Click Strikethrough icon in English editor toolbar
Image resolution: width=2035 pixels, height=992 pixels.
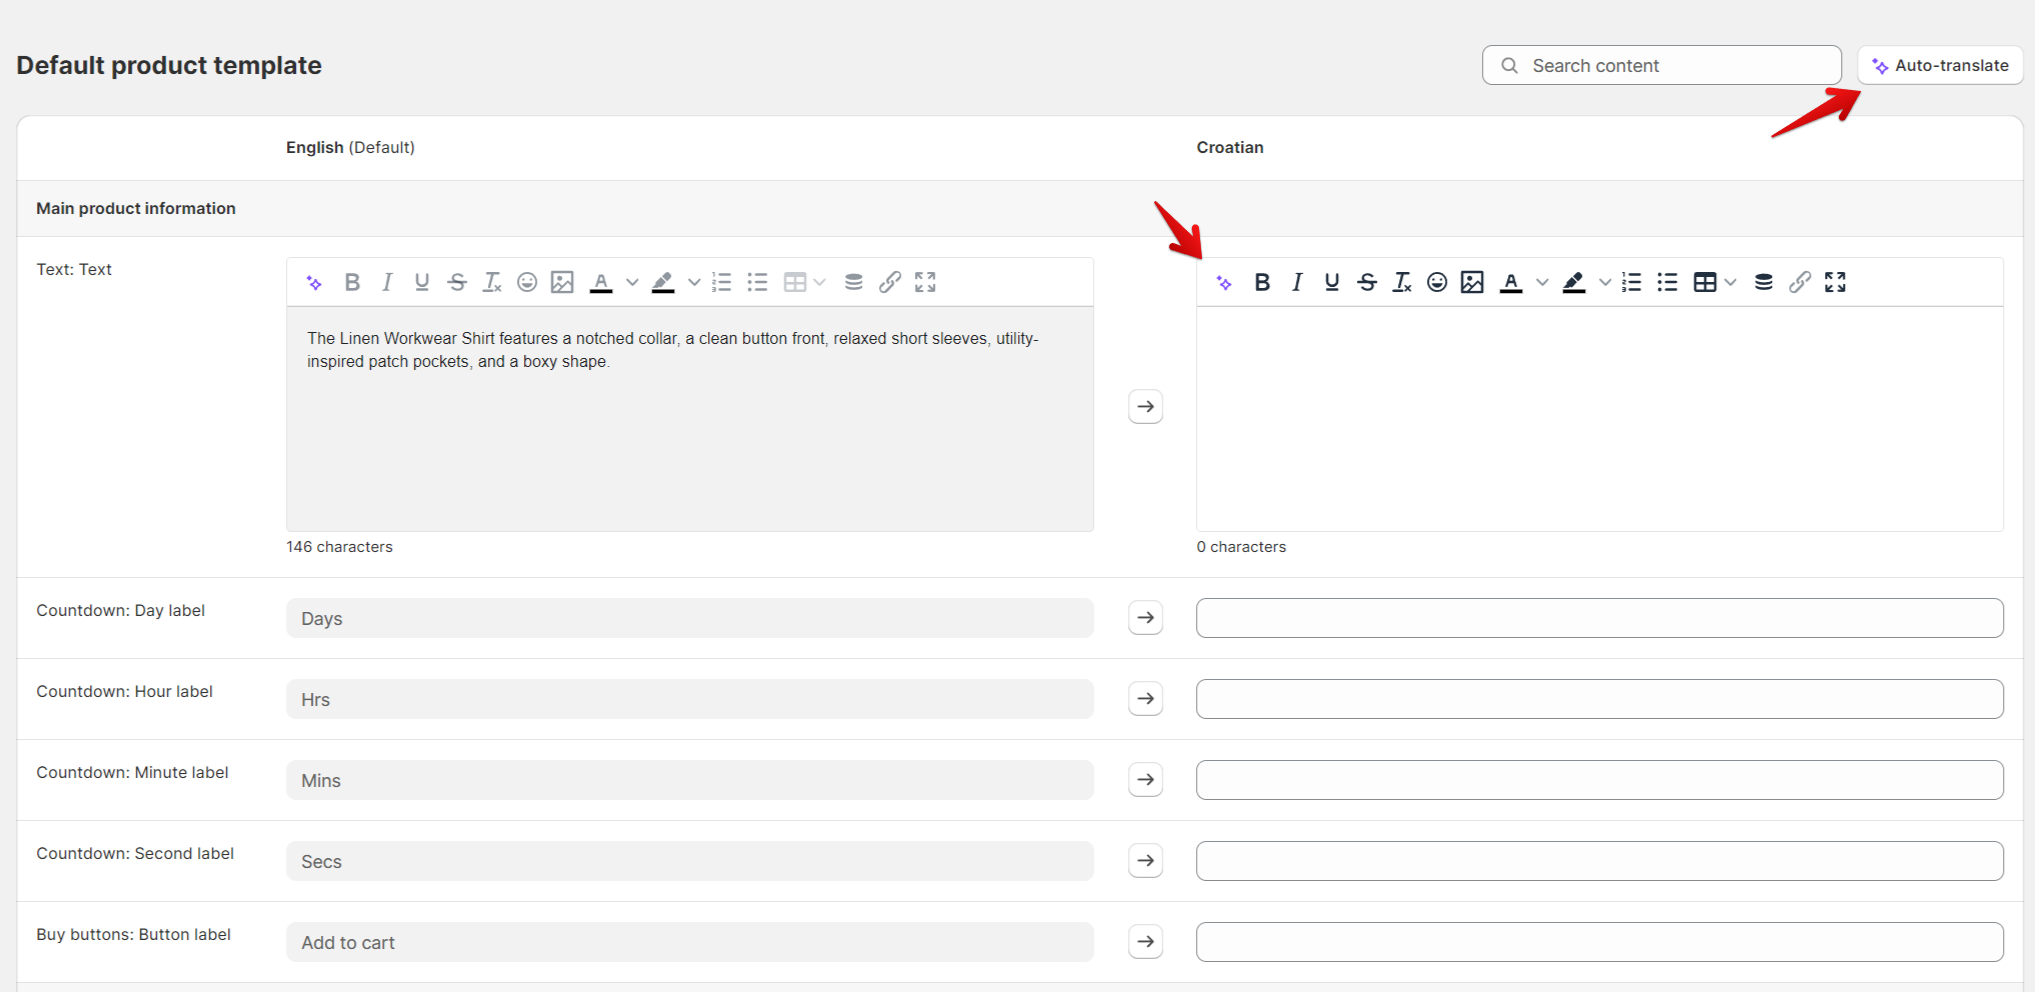click(x=457, y=283)
